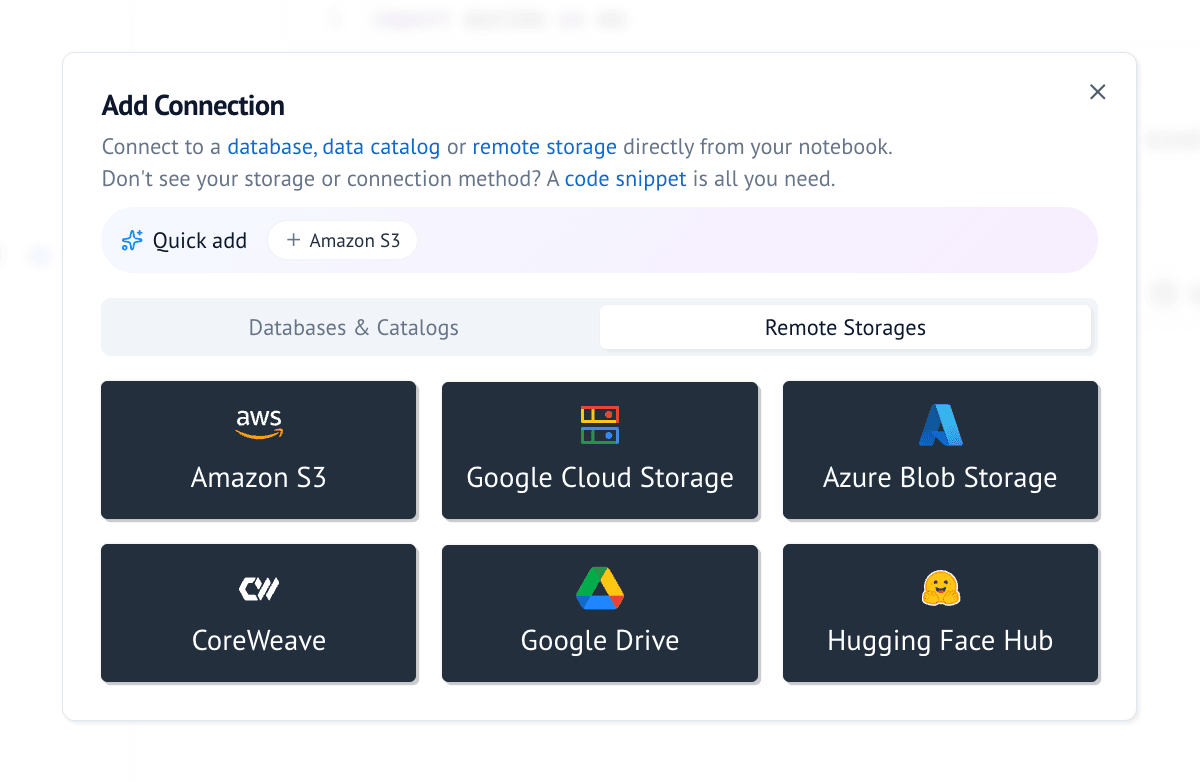Close the Add Connection dialog
The image size is (1200, 782).
pos(1097,92)
